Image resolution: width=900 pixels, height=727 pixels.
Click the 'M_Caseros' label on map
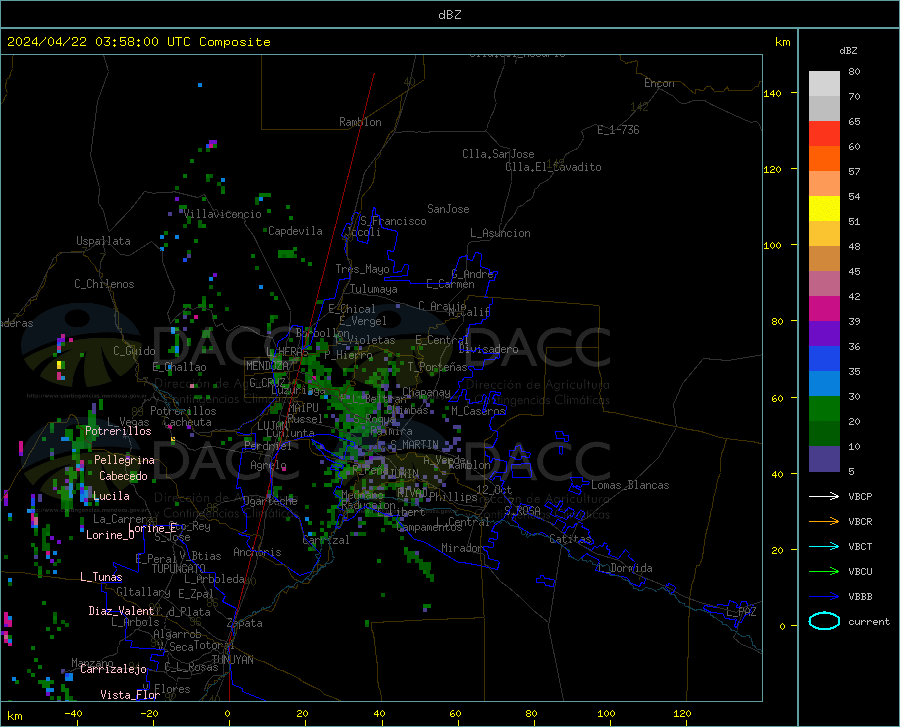478,411
